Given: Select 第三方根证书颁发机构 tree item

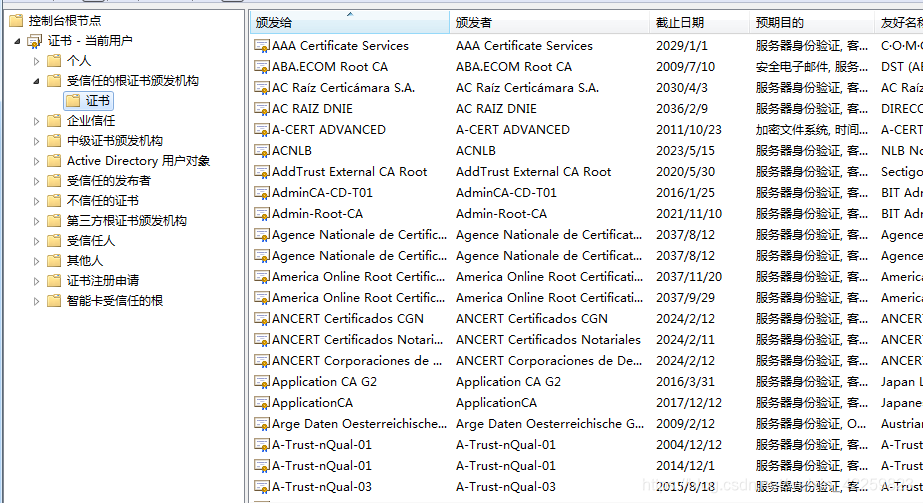Looking at the screenshot, I should tap(127, 221).
